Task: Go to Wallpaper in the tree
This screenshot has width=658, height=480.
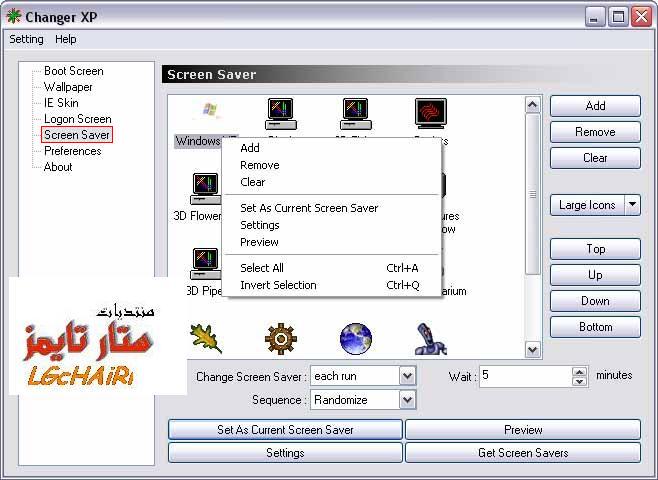Action: [x=68, y=87]
